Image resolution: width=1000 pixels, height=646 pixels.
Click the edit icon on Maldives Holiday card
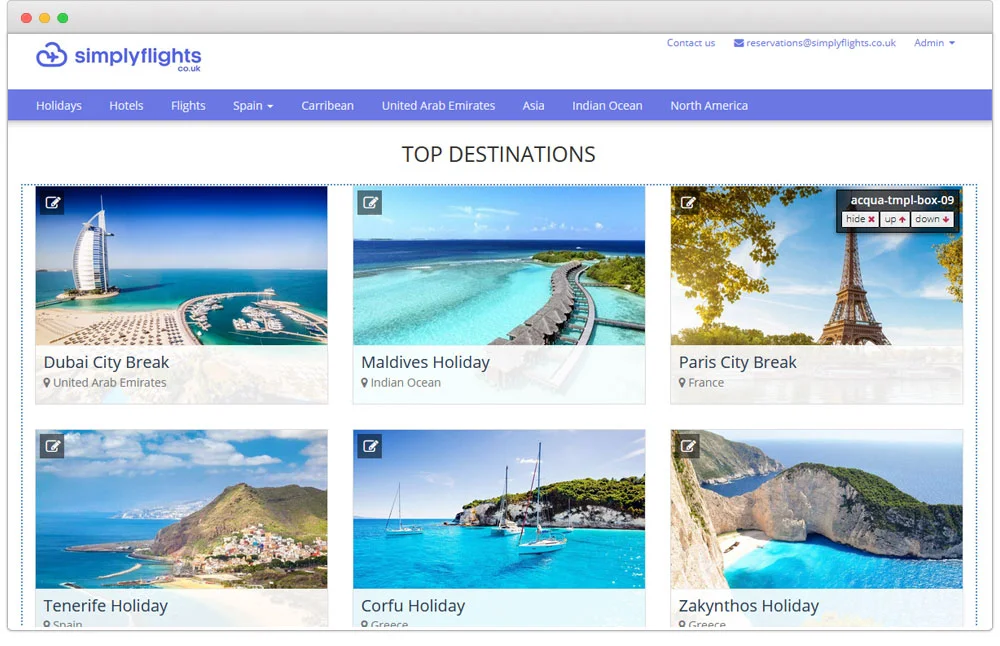coord(370,203)
